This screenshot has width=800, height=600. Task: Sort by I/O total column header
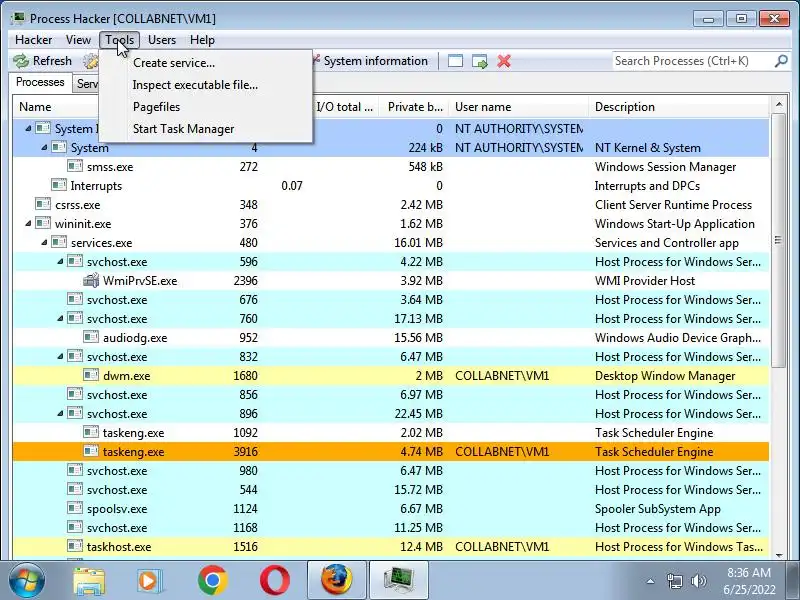(345, 107)
